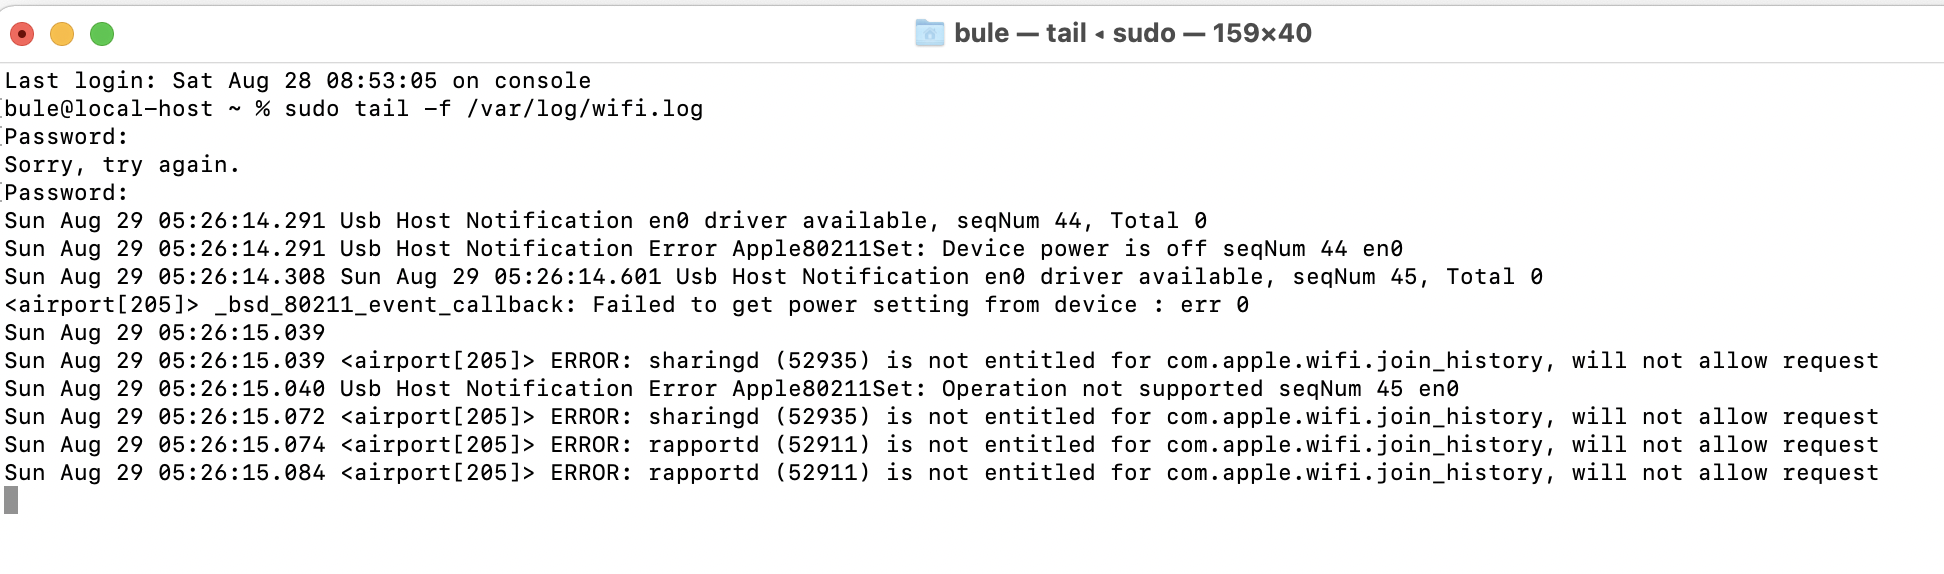Screen dimensions: 1944x574
Task: Click the green full-screen window button
Action: pos(102,34)
